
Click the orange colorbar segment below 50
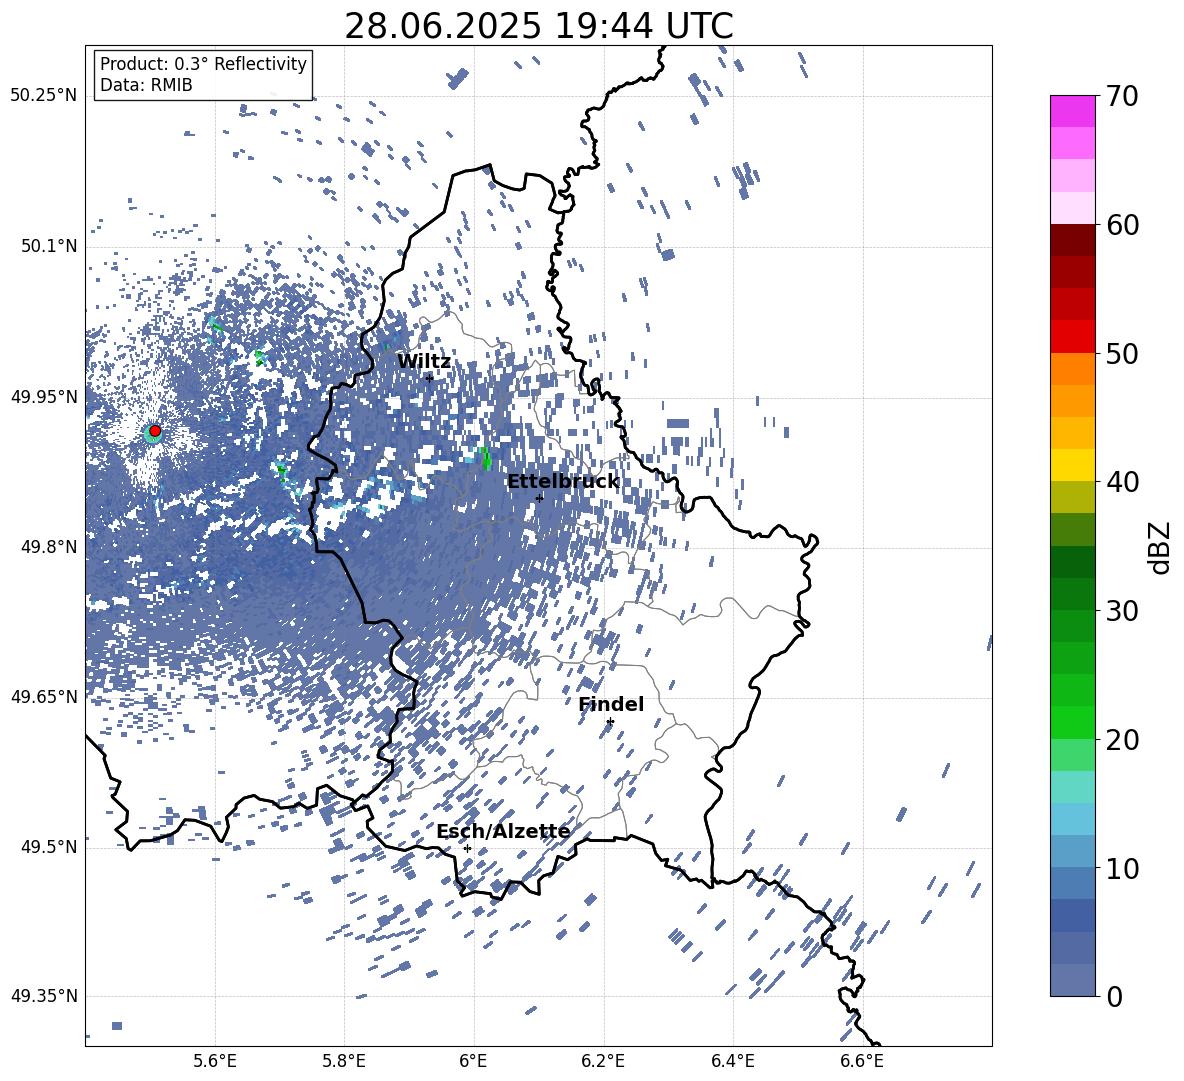(x=1072, y=369)
